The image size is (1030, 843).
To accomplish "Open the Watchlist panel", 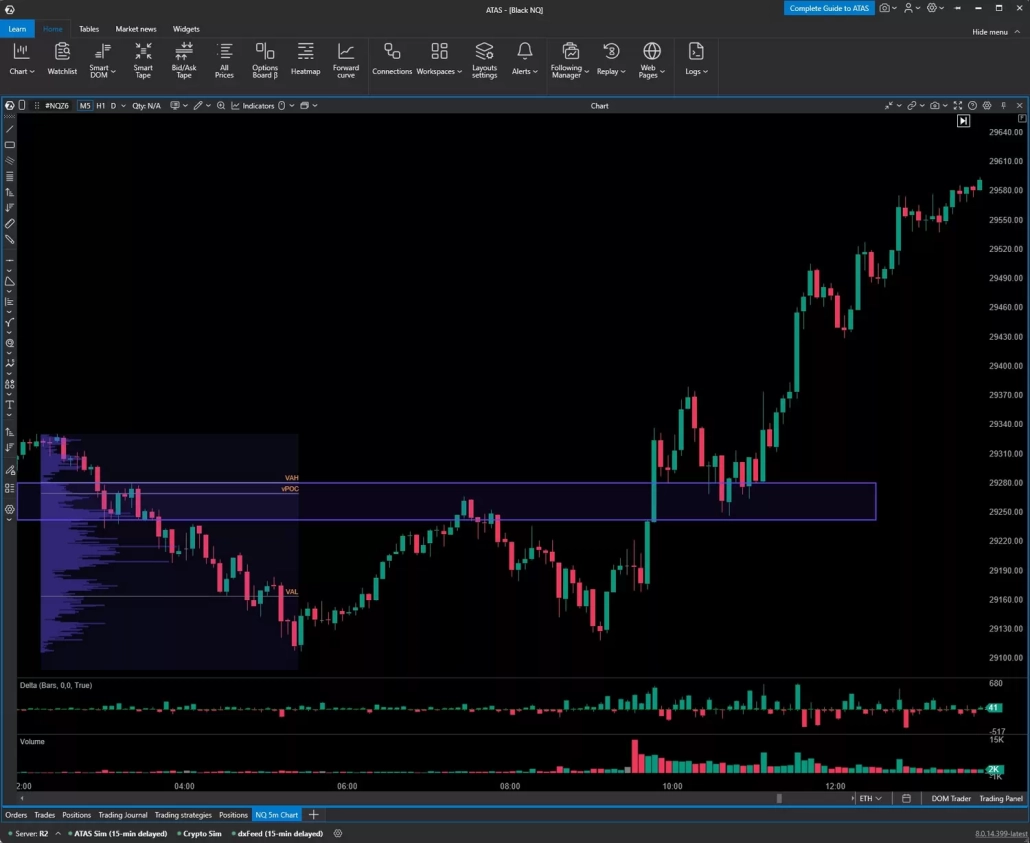I will 62,60.
